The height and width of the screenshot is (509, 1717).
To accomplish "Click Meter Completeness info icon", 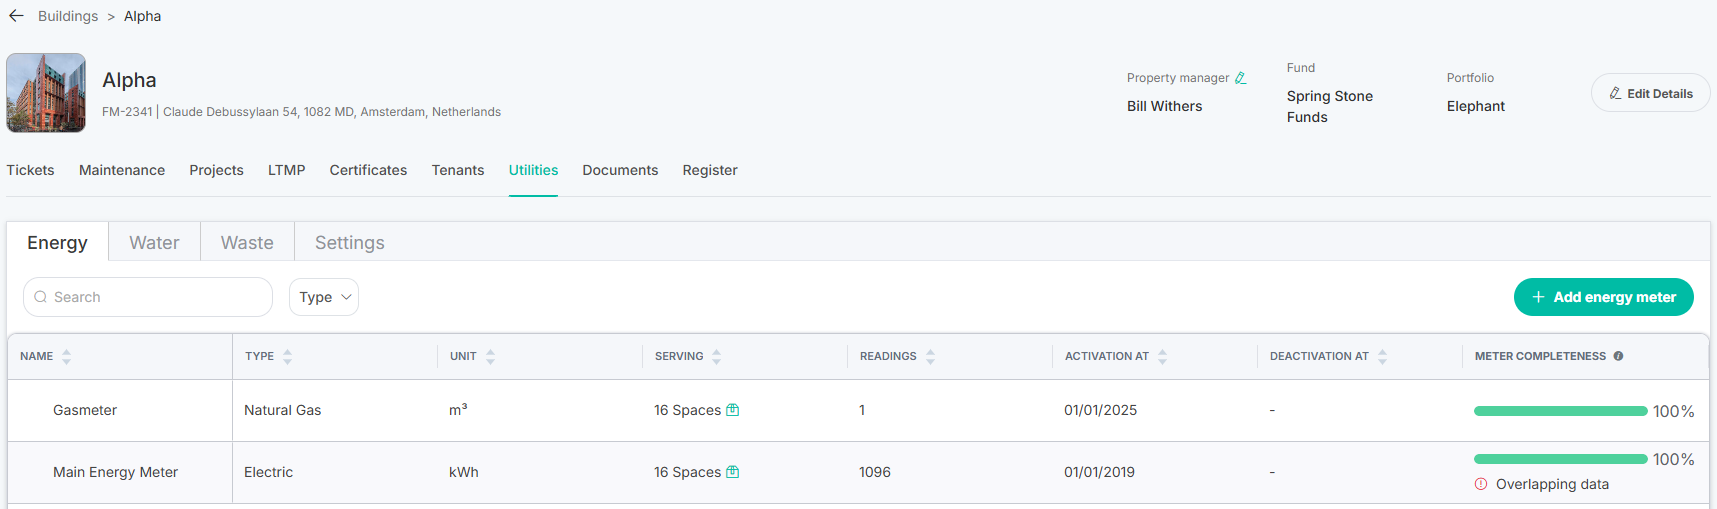I will (x=1618, y=356).
